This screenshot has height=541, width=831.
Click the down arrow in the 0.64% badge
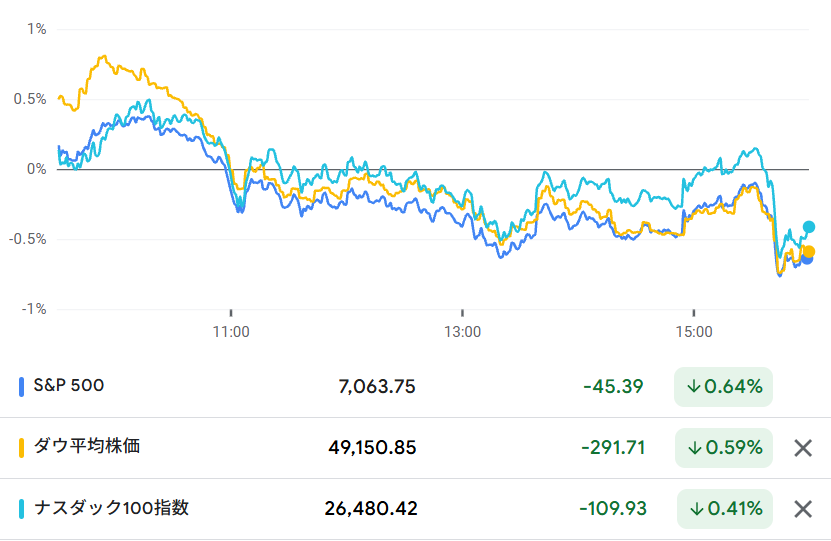coord(693,386)
